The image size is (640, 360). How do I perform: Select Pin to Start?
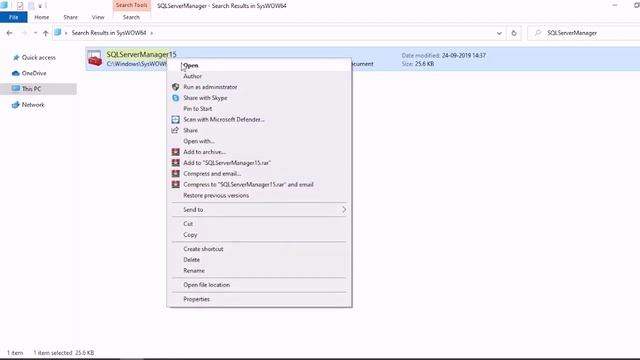tap(259, 109)
